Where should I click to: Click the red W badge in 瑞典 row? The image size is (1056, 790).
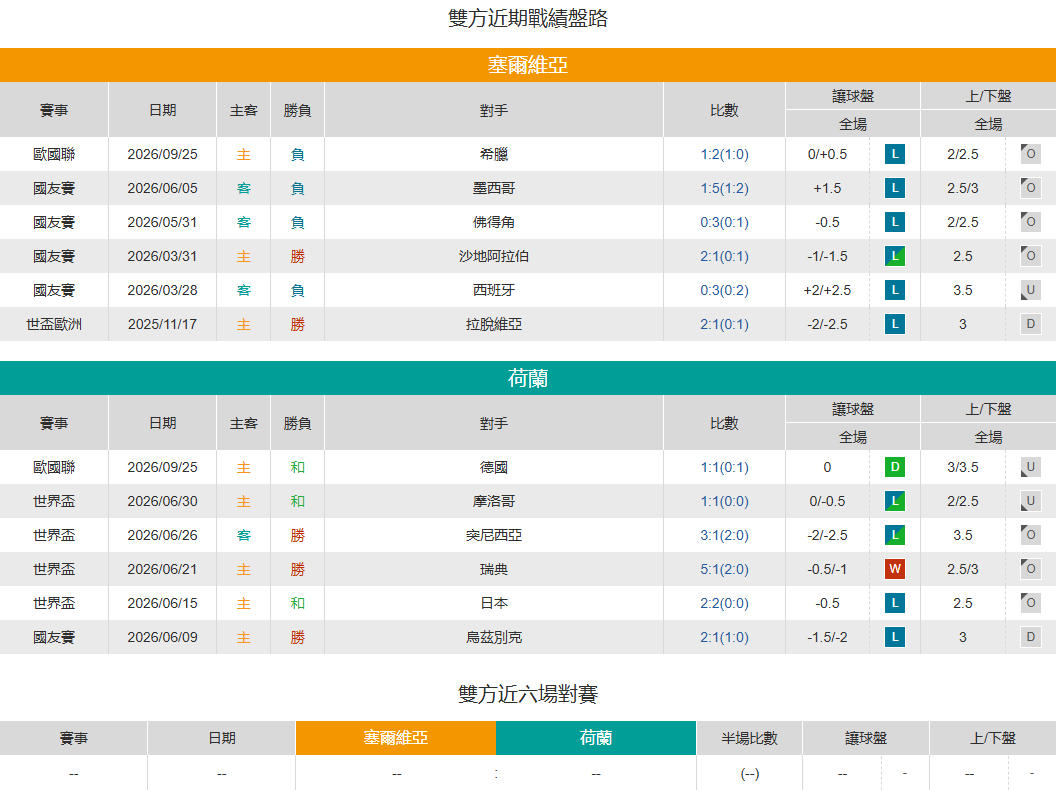894,569
